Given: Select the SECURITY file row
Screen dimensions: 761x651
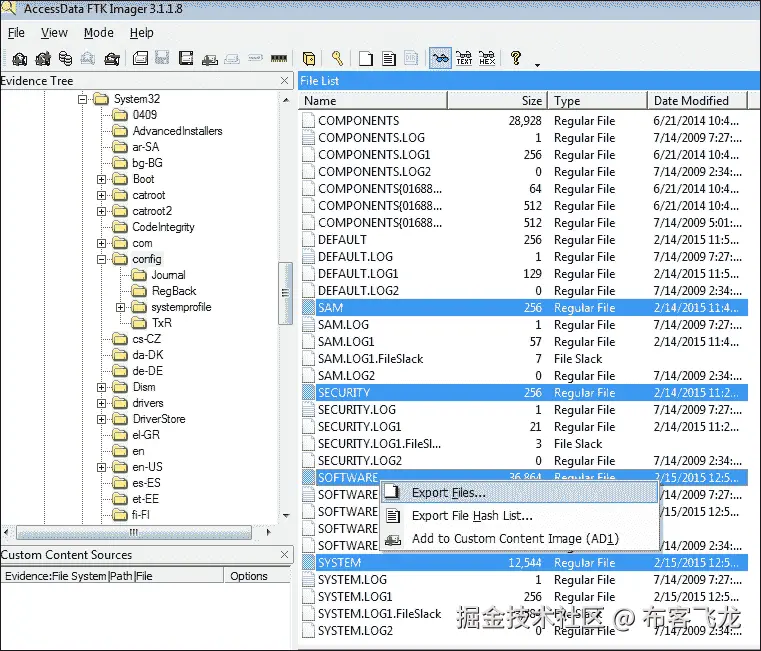Looking at the screenshot, I should (524, 393).
